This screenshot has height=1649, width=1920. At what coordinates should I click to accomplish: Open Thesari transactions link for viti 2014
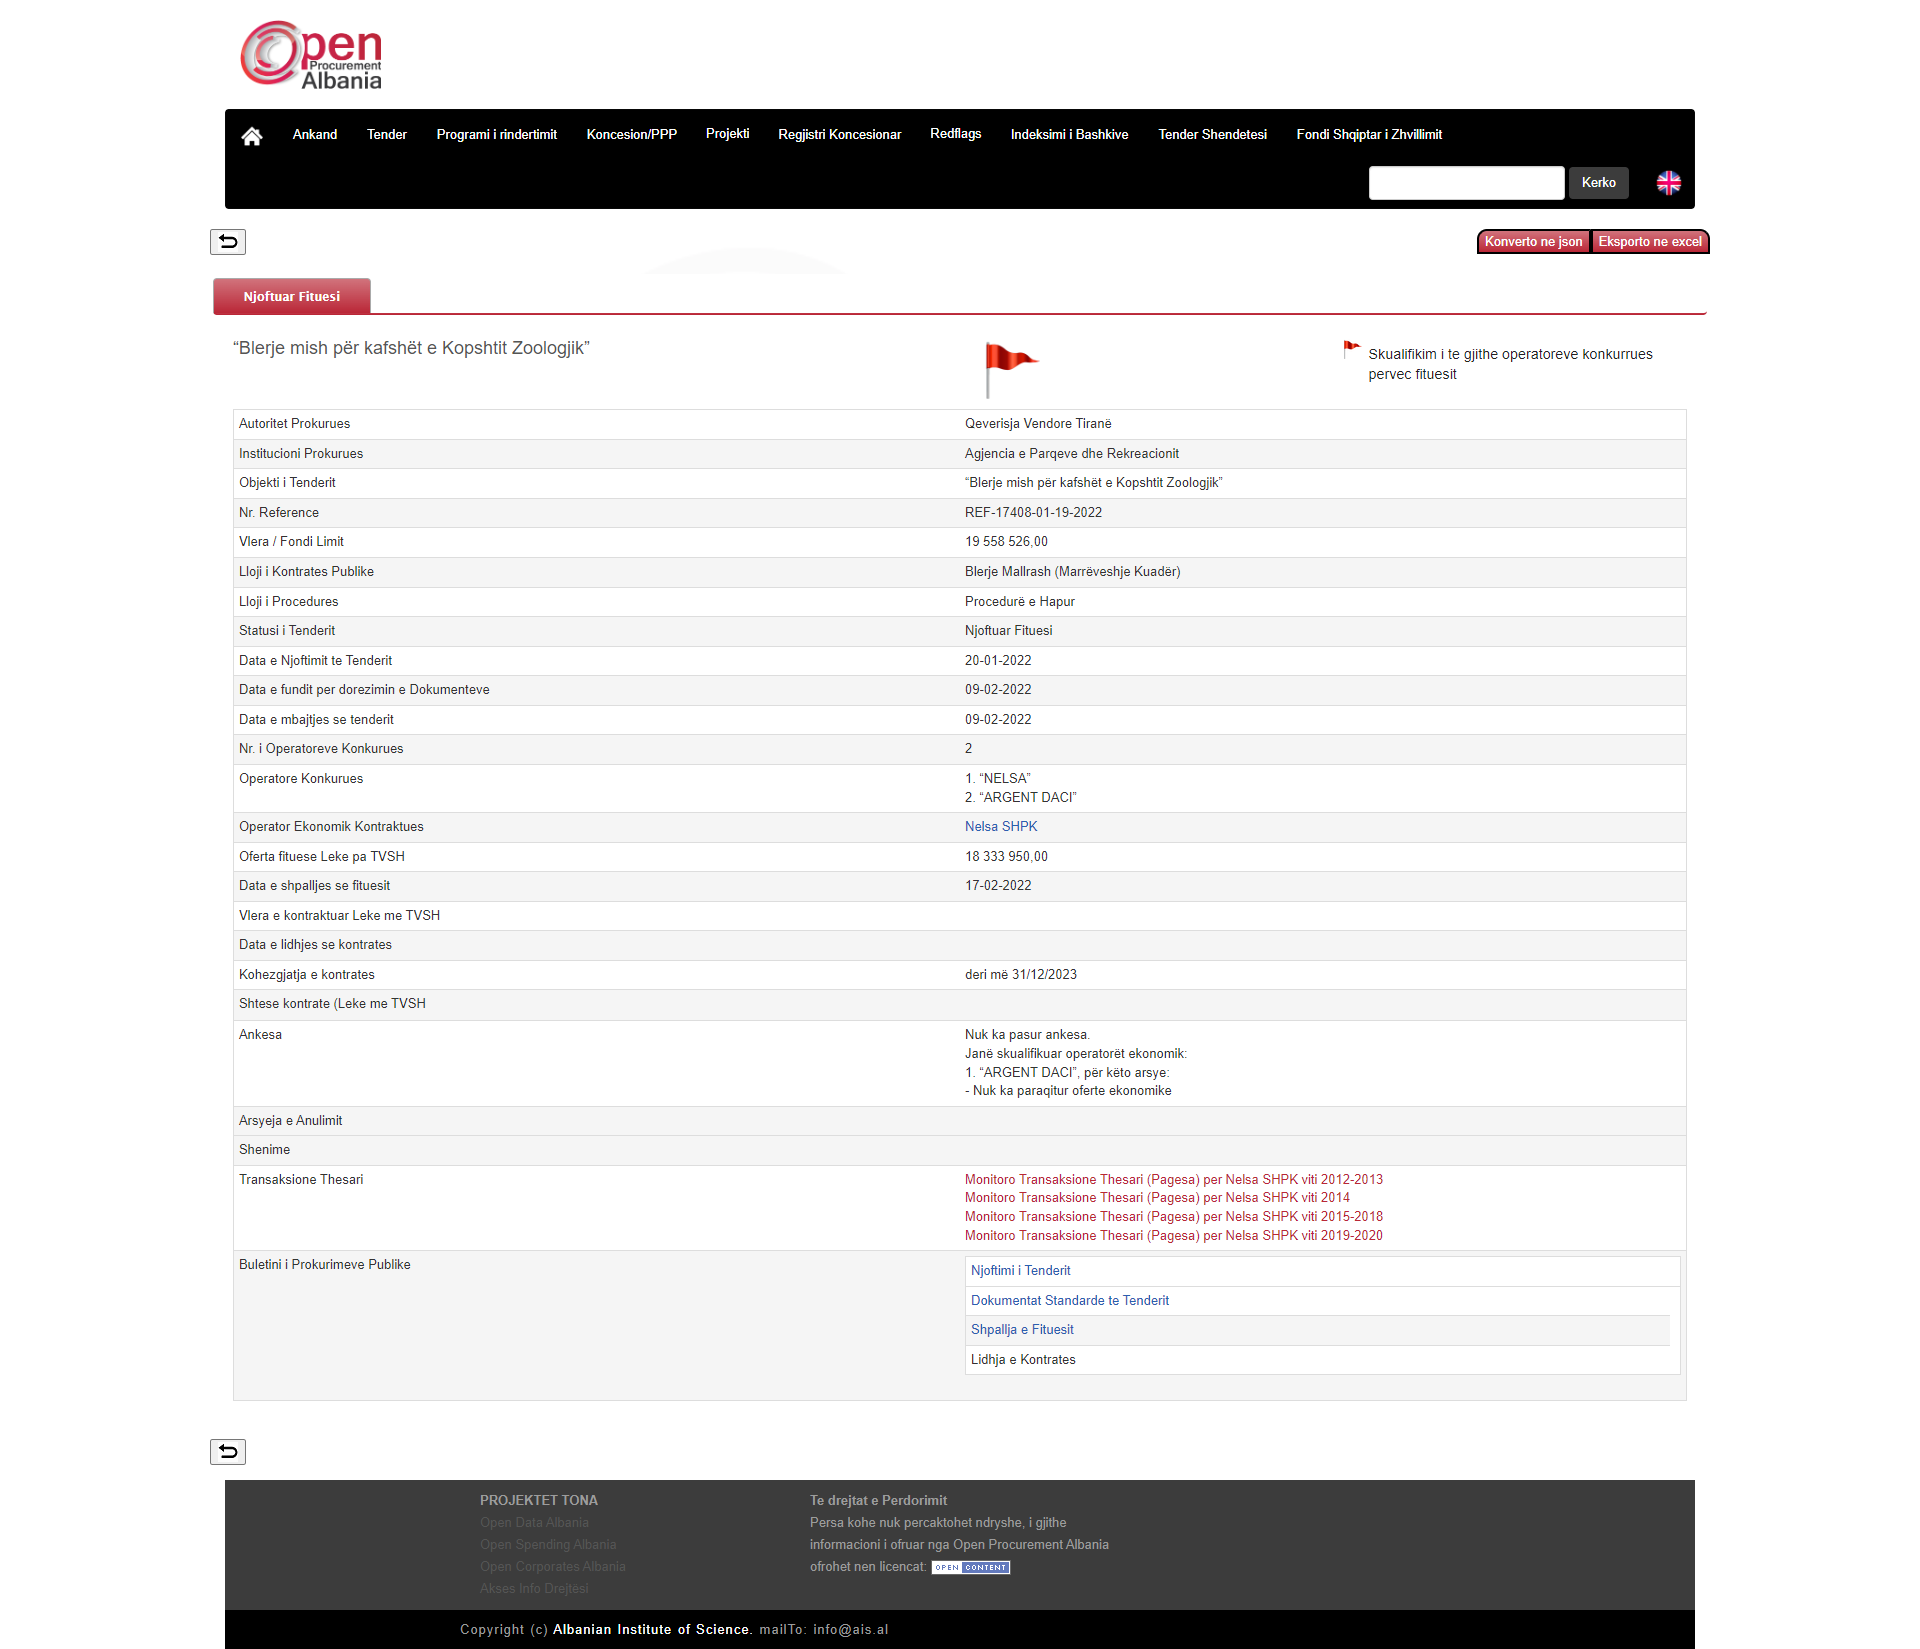click(x=1157, y=1198)
